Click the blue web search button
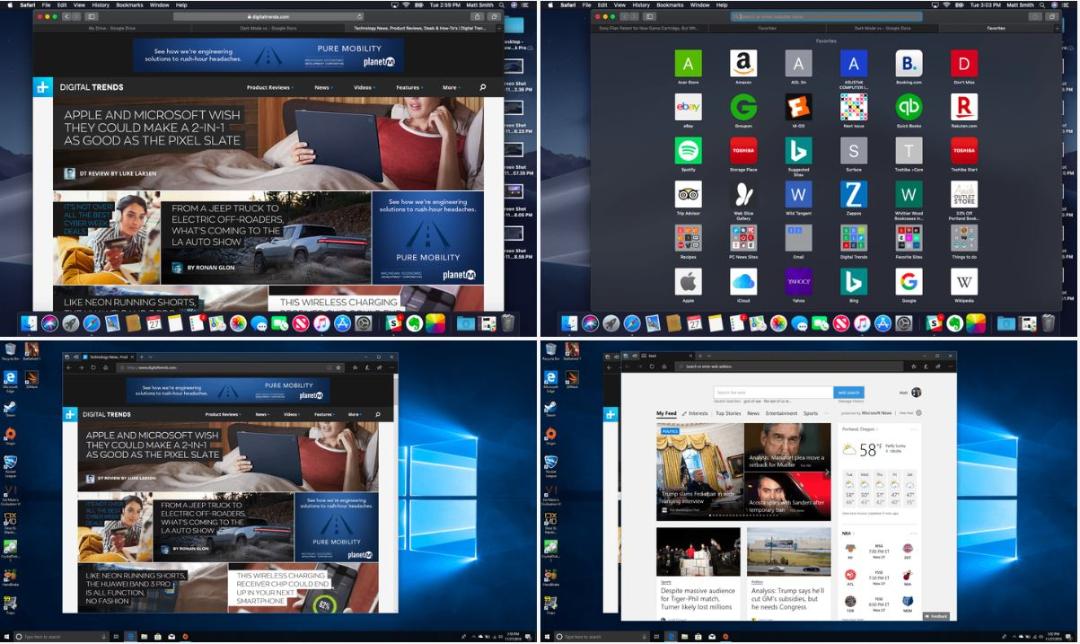This screenshot has height=644, width=1080. pos(849,393)
